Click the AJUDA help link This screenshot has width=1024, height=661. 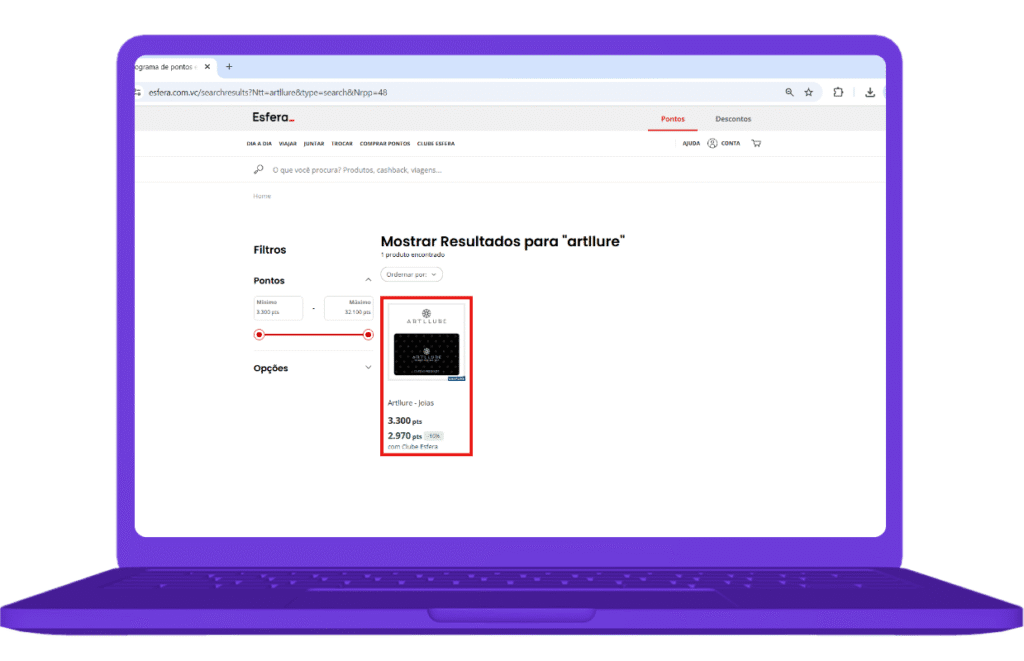[x=692, y=143]
